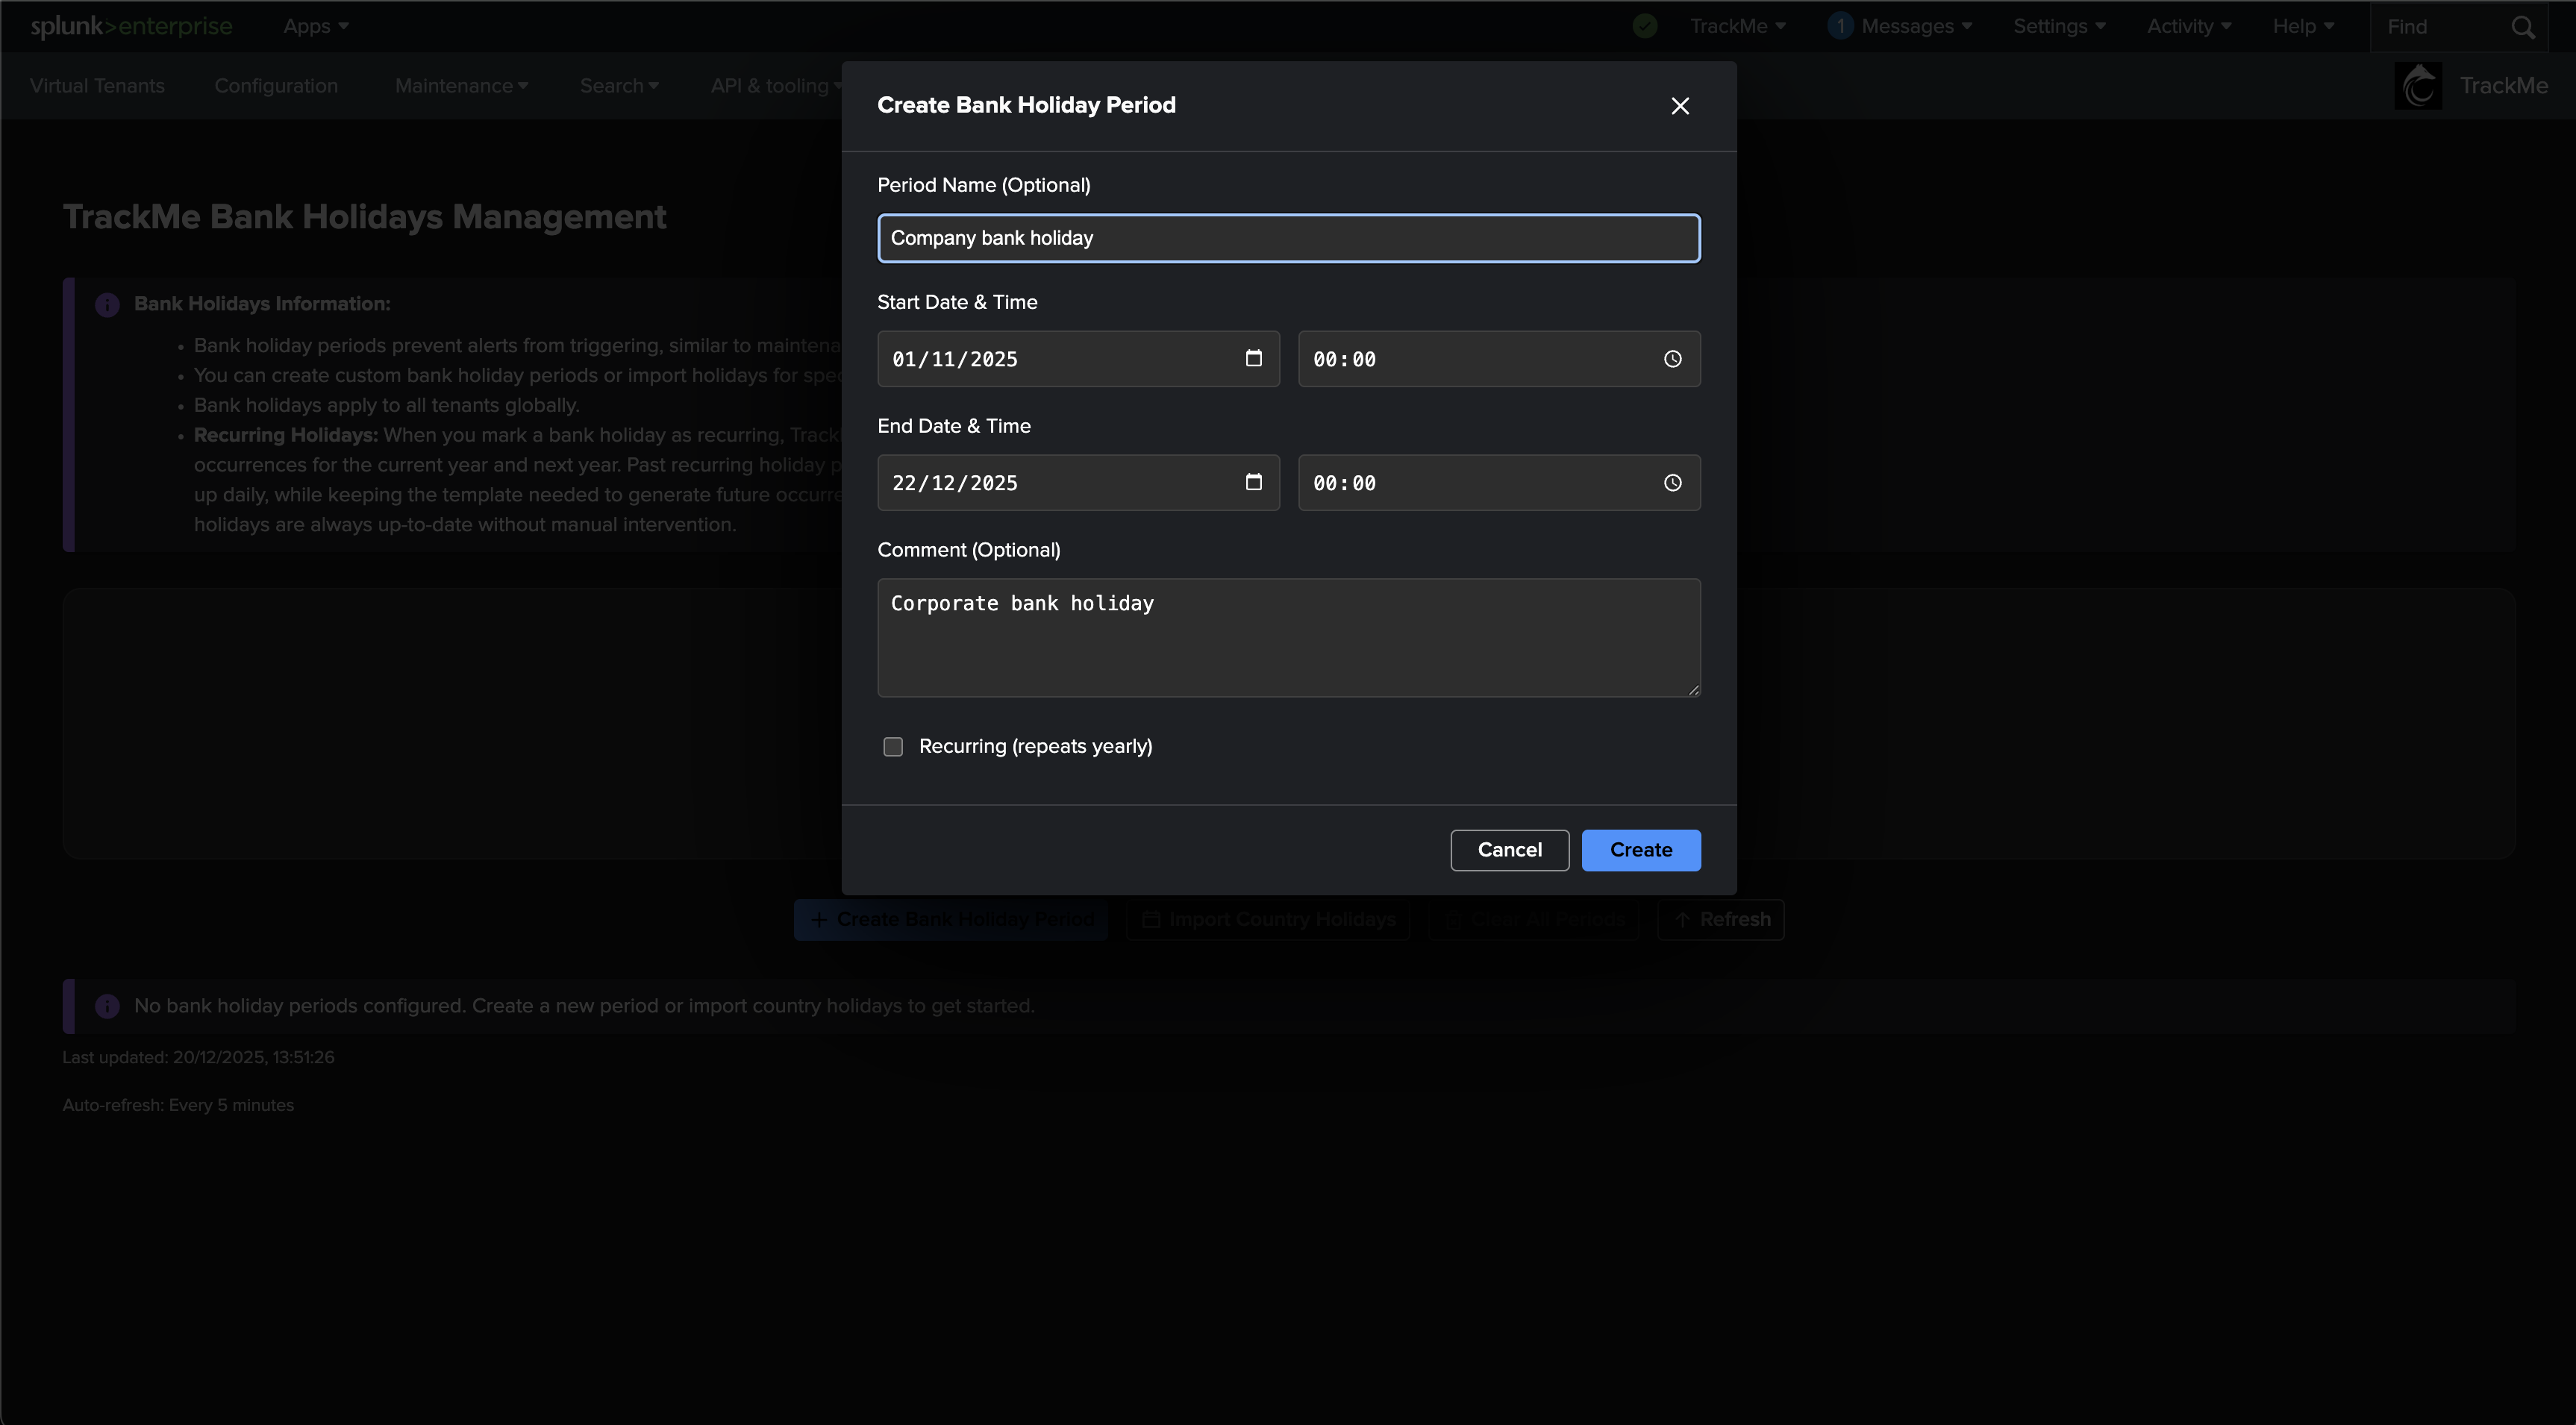Cancel the bank holiday dialog

(x=1509, y=850)
